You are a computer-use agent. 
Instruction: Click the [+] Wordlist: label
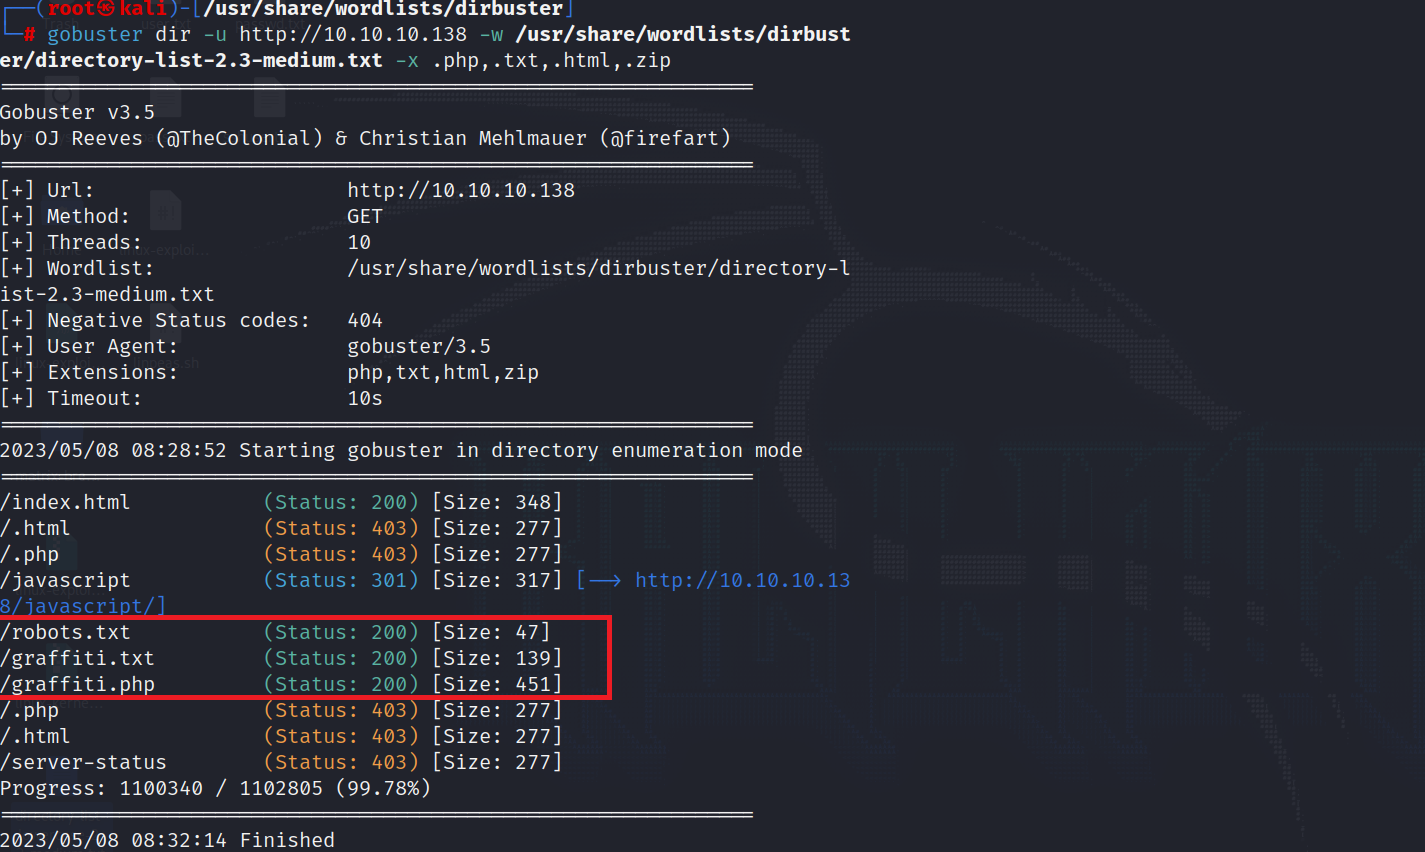point(77,268)
